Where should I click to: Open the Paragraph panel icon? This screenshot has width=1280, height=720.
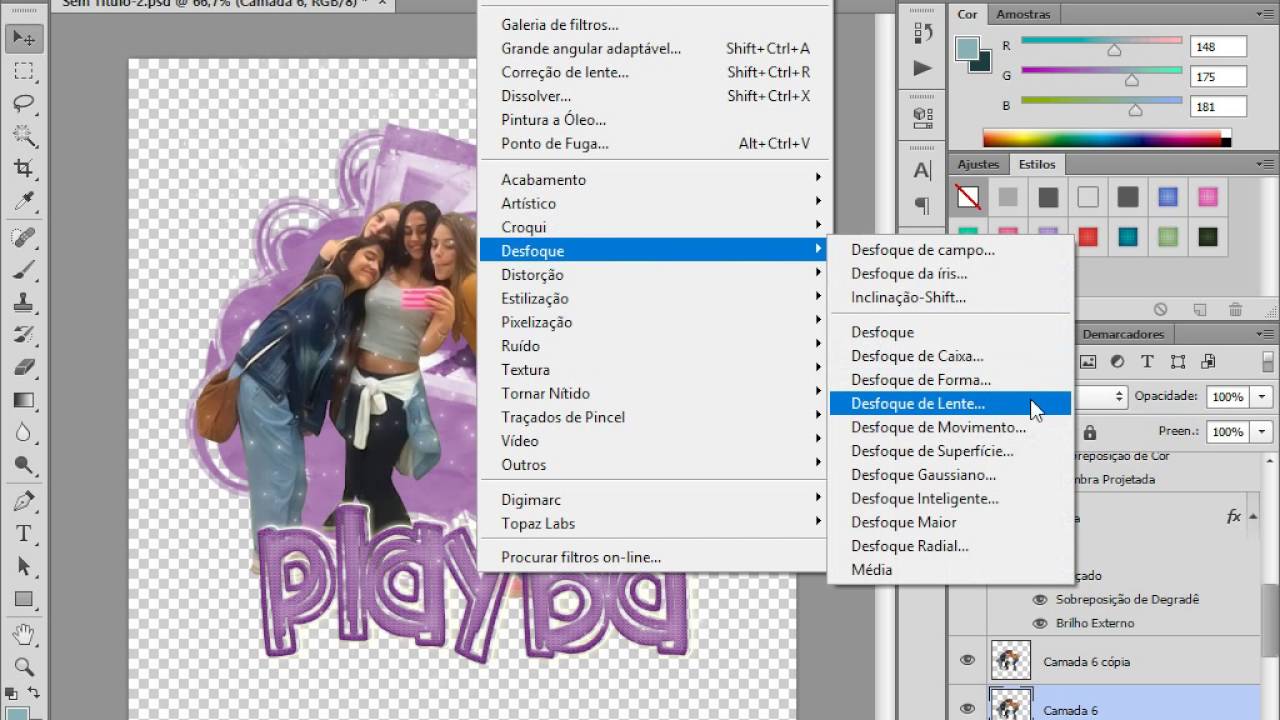tap(923, 205)
